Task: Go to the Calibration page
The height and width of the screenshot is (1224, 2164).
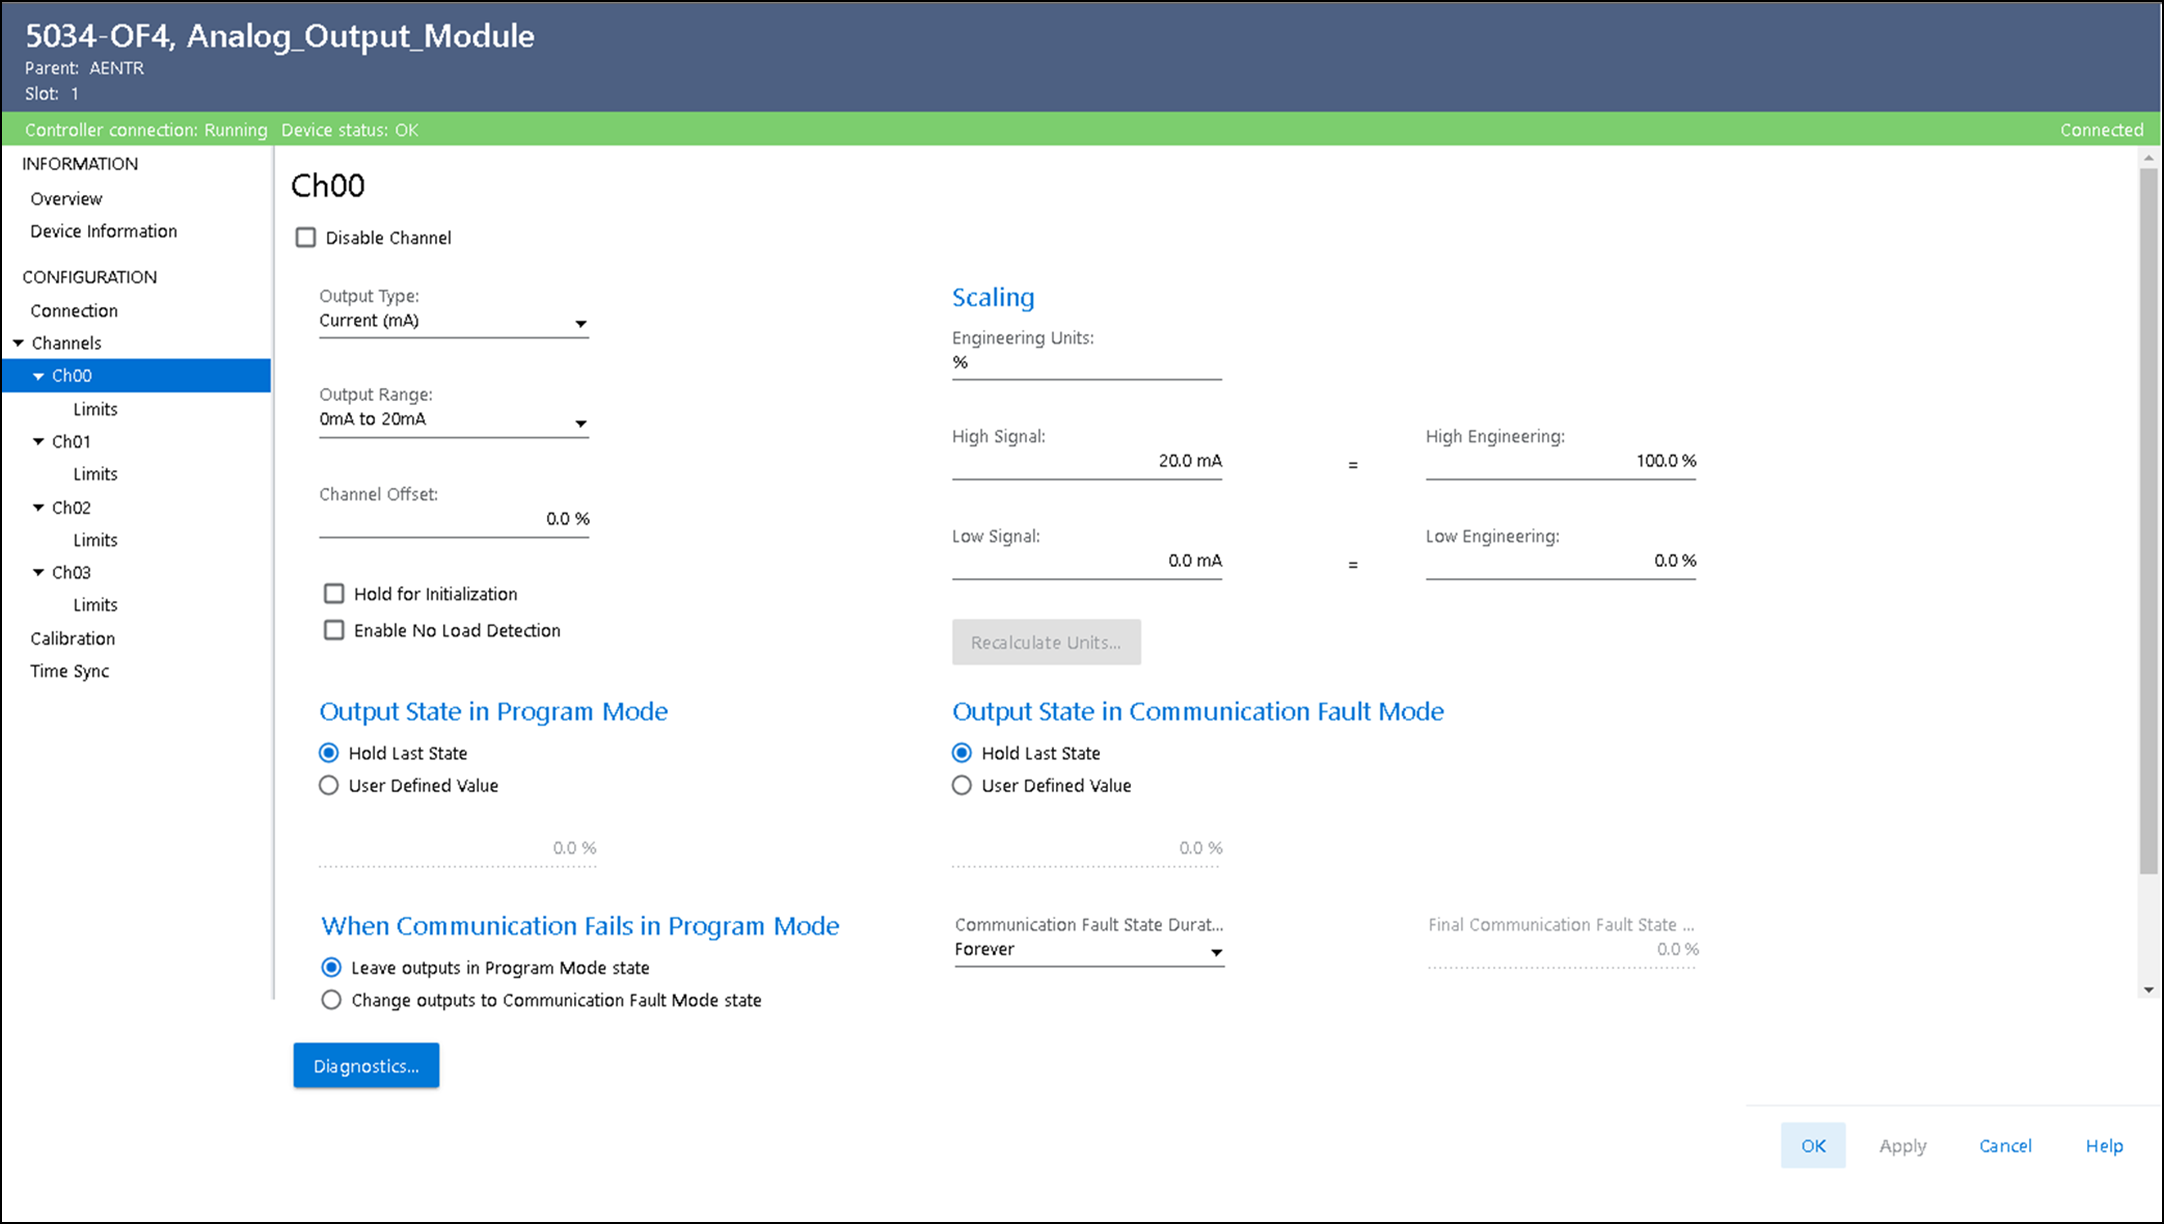Action: click(72, 638)
